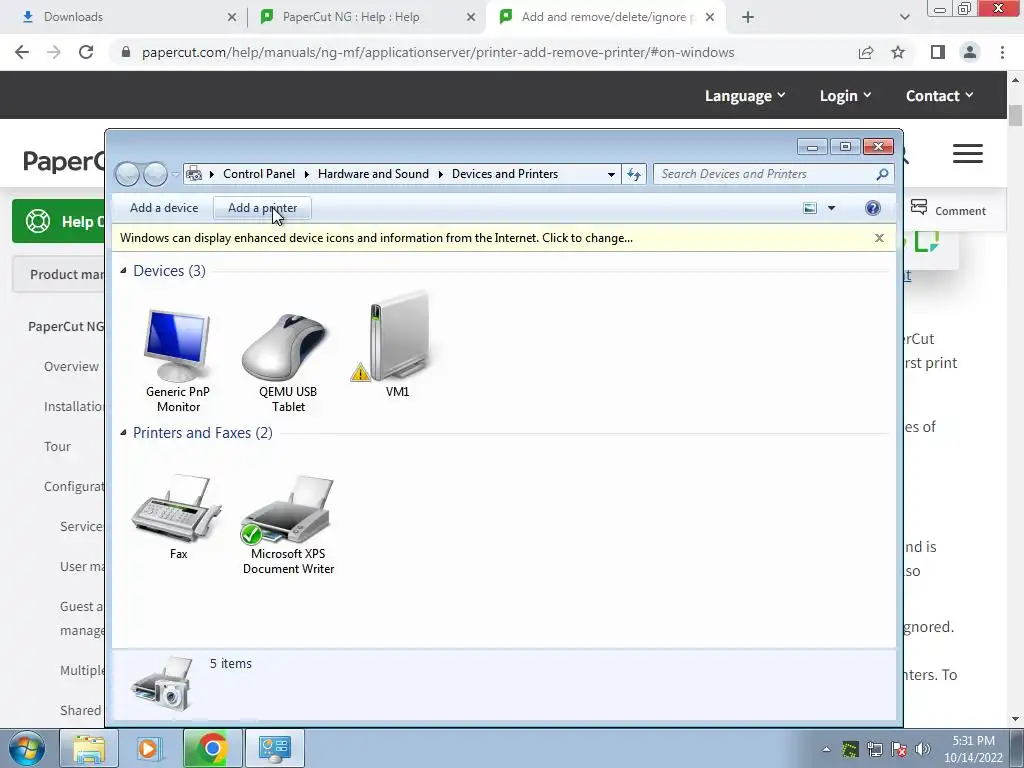1024x768 pixels.
Task: Close the PaperCut NG Help tab
Action: (x=471, y=18)
